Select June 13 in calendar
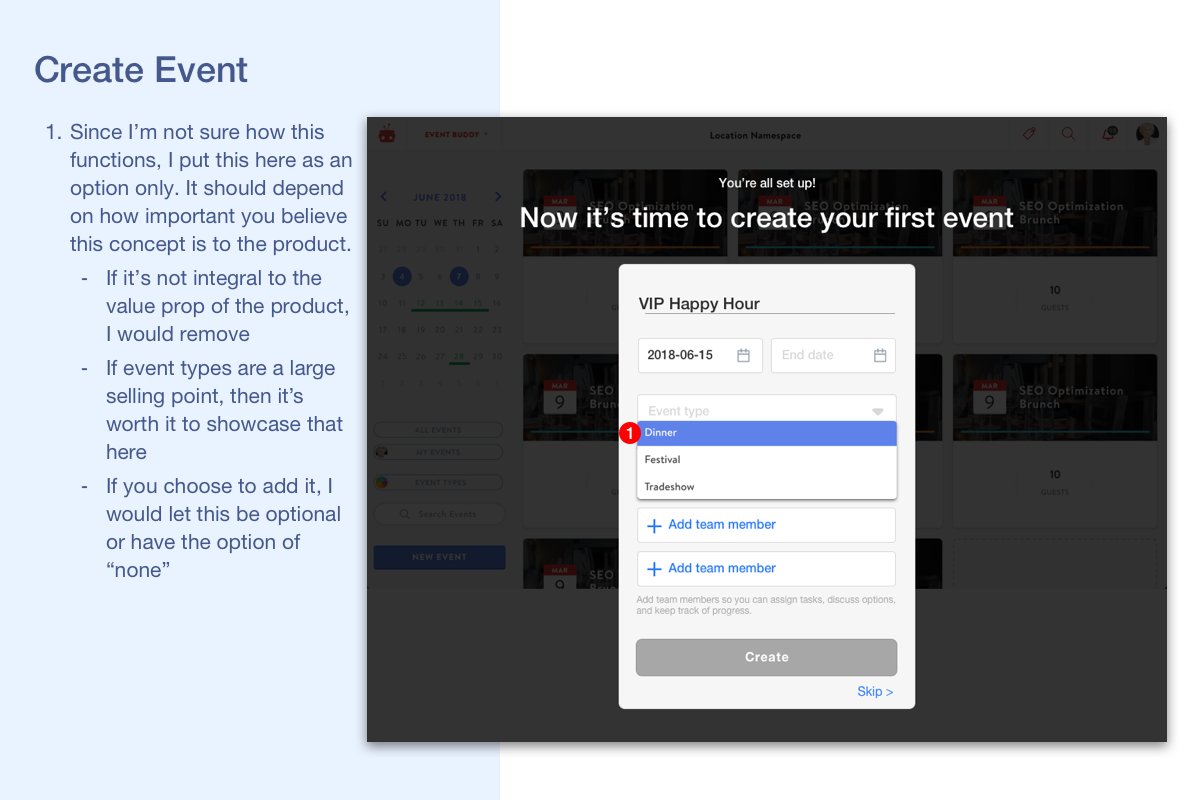Image resolution: width=1200 pixels, height=800 pixels. (440, 303)
